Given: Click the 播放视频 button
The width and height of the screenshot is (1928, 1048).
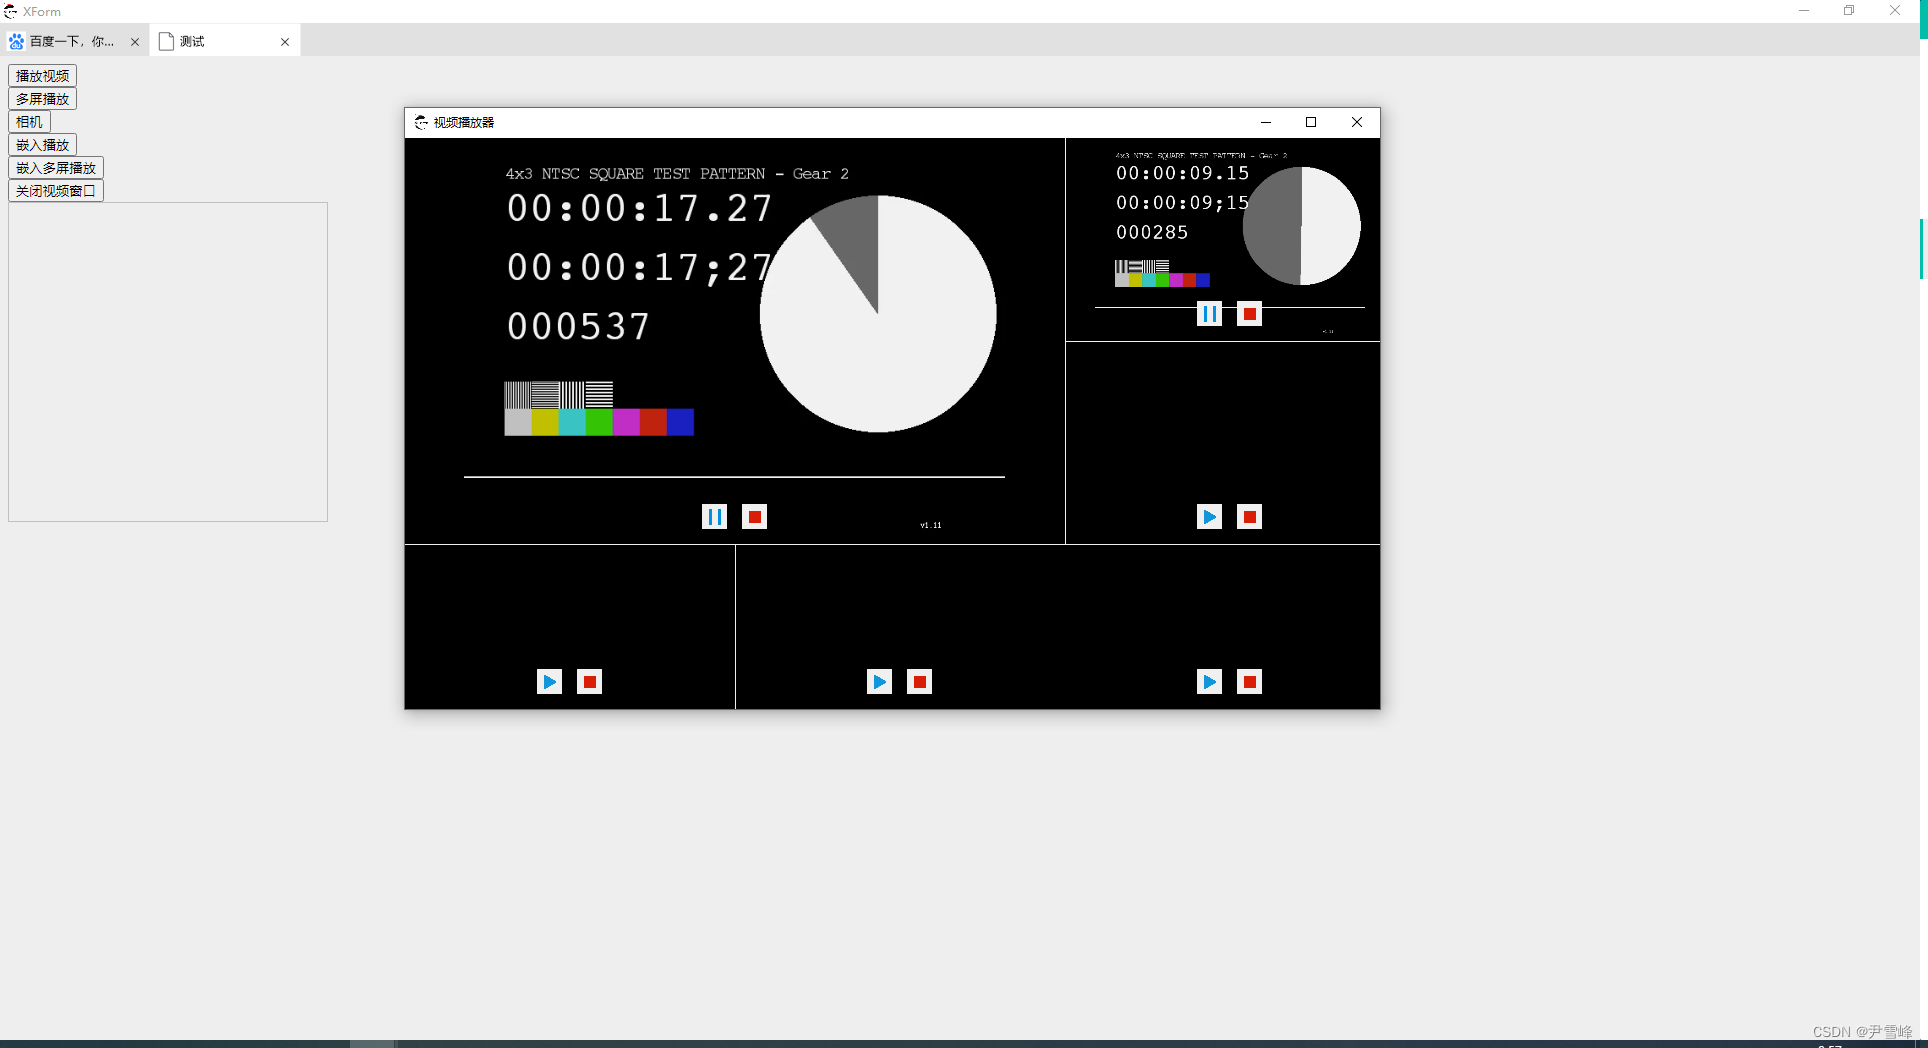Looking at the screenshot, I should point(43,76).
